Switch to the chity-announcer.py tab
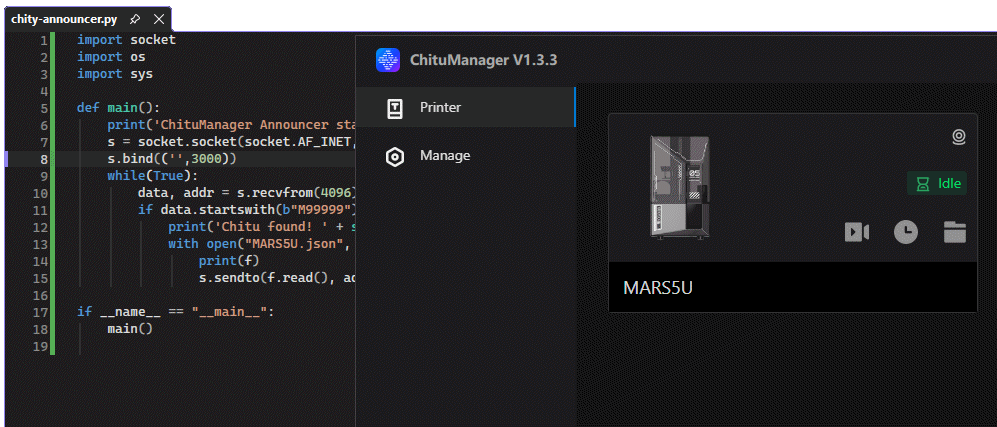The height and width of the screenshot is (427, 997). [64, 19]
